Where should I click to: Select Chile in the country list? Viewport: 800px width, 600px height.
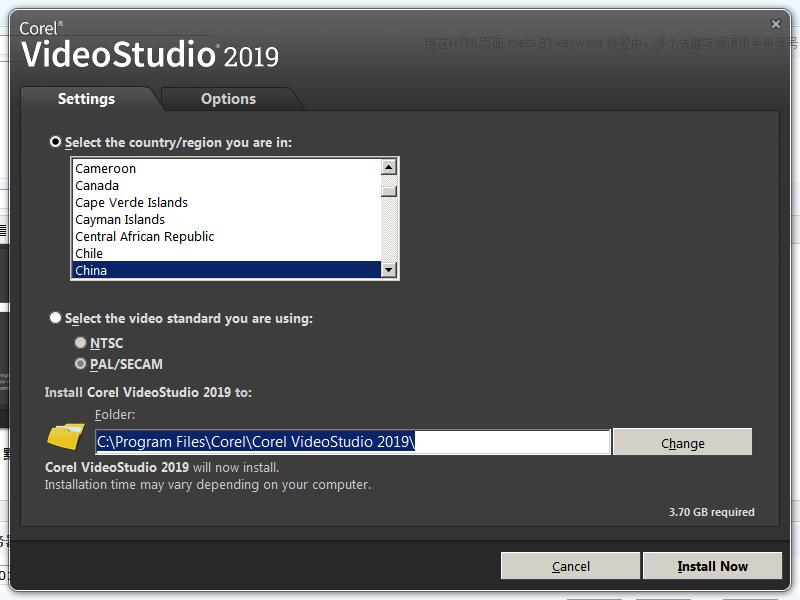point(227,253)
